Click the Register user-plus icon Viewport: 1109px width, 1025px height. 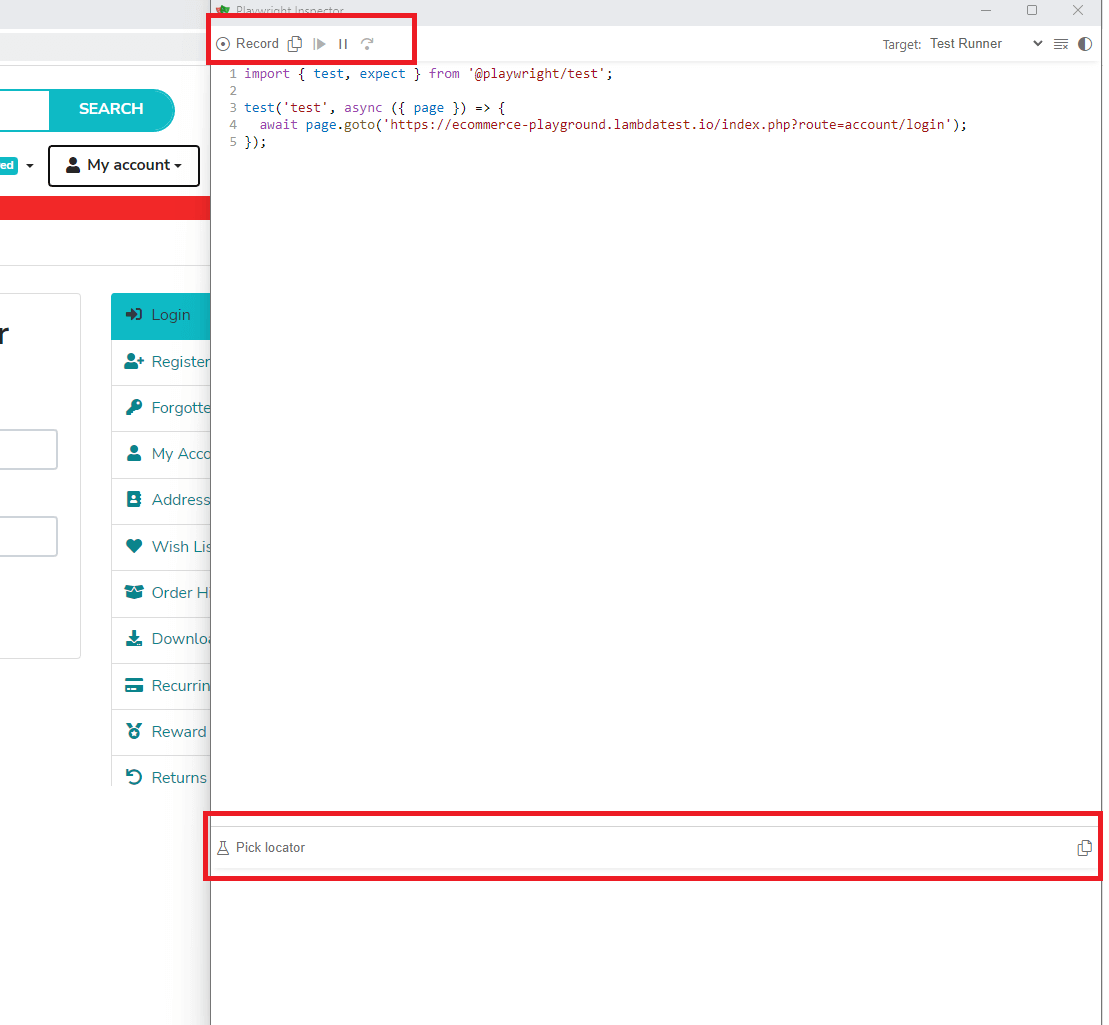[134, 361]
